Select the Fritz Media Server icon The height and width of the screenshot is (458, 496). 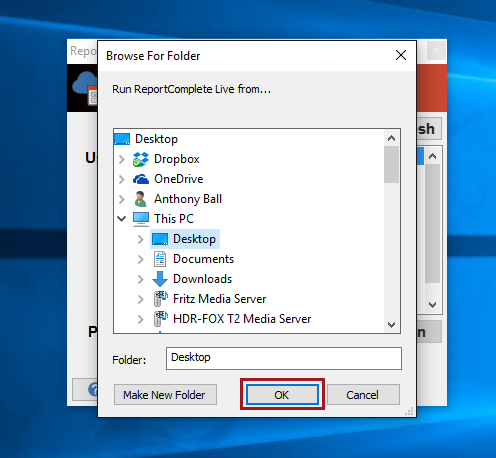(161, 299)
